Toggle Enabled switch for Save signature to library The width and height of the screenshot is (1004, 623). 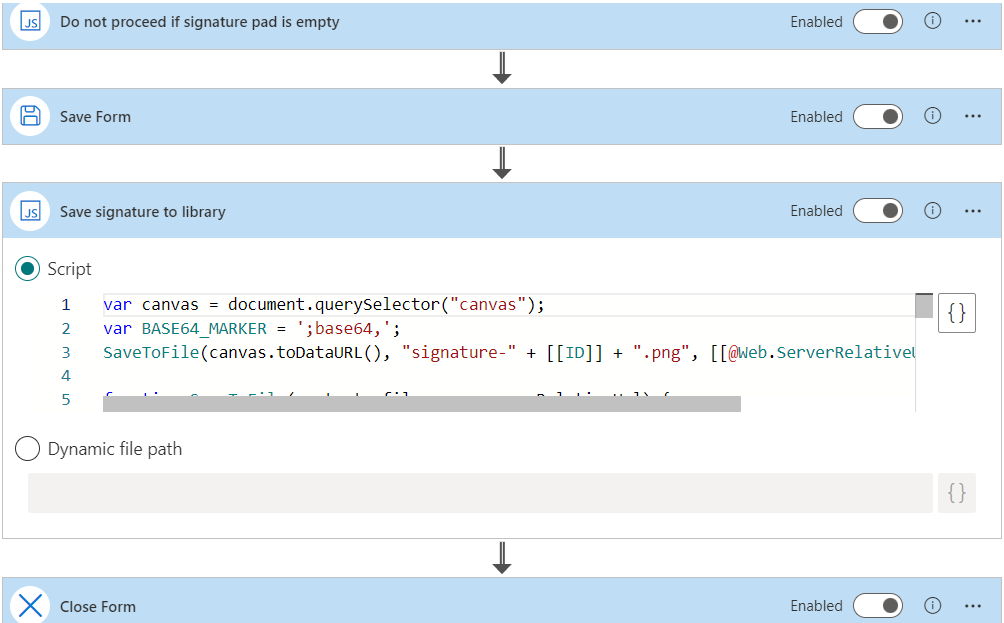point(878,211)
